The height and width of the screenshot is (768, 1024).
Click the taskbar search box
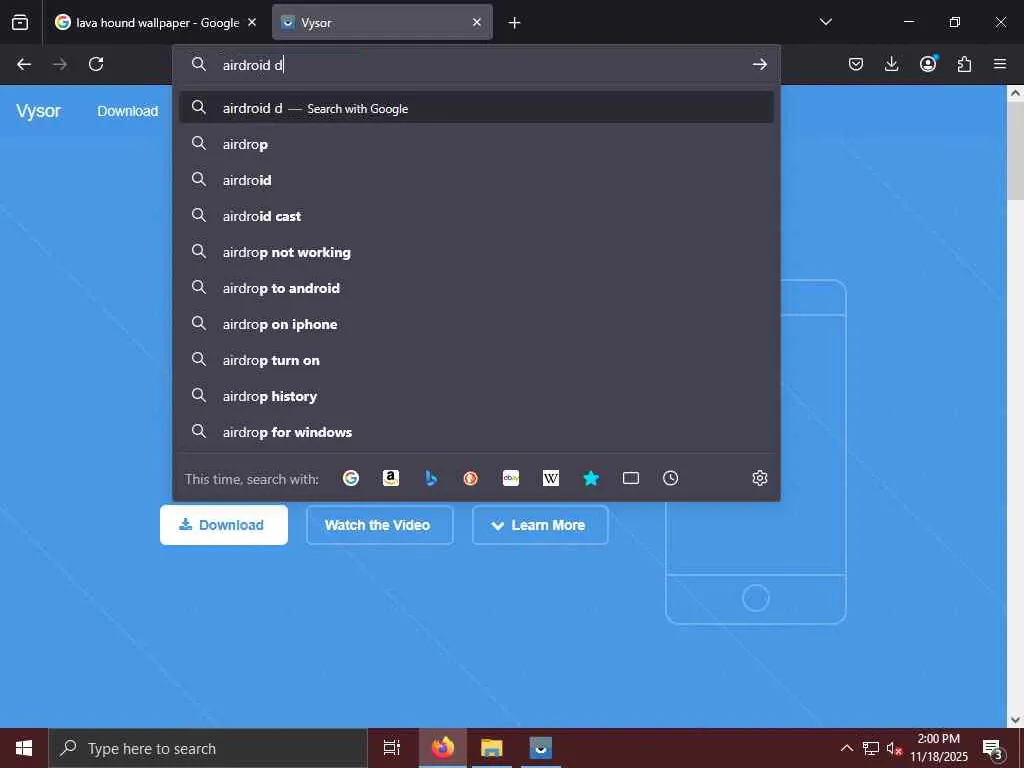tap(208, 748)
